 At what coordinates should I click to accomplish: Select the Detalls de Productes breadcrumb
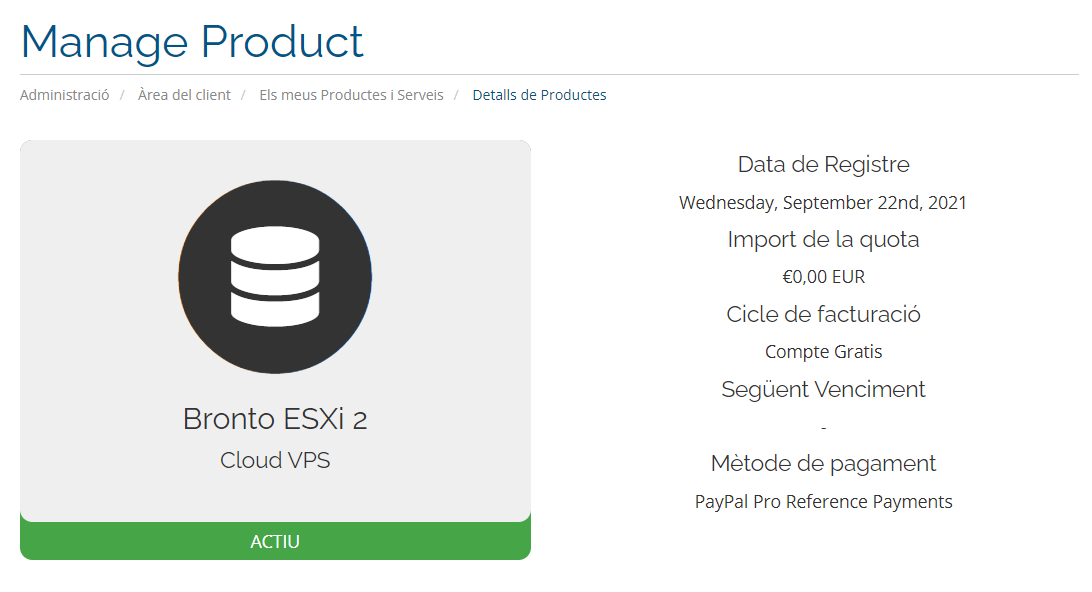[539, 95]
